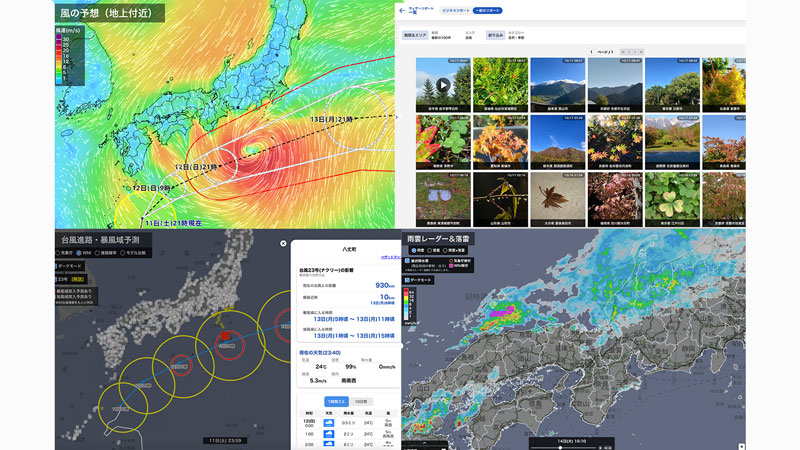Play the video thumbnail in report grid
Screen dimensions: 800x450
(x=442, y=84)
